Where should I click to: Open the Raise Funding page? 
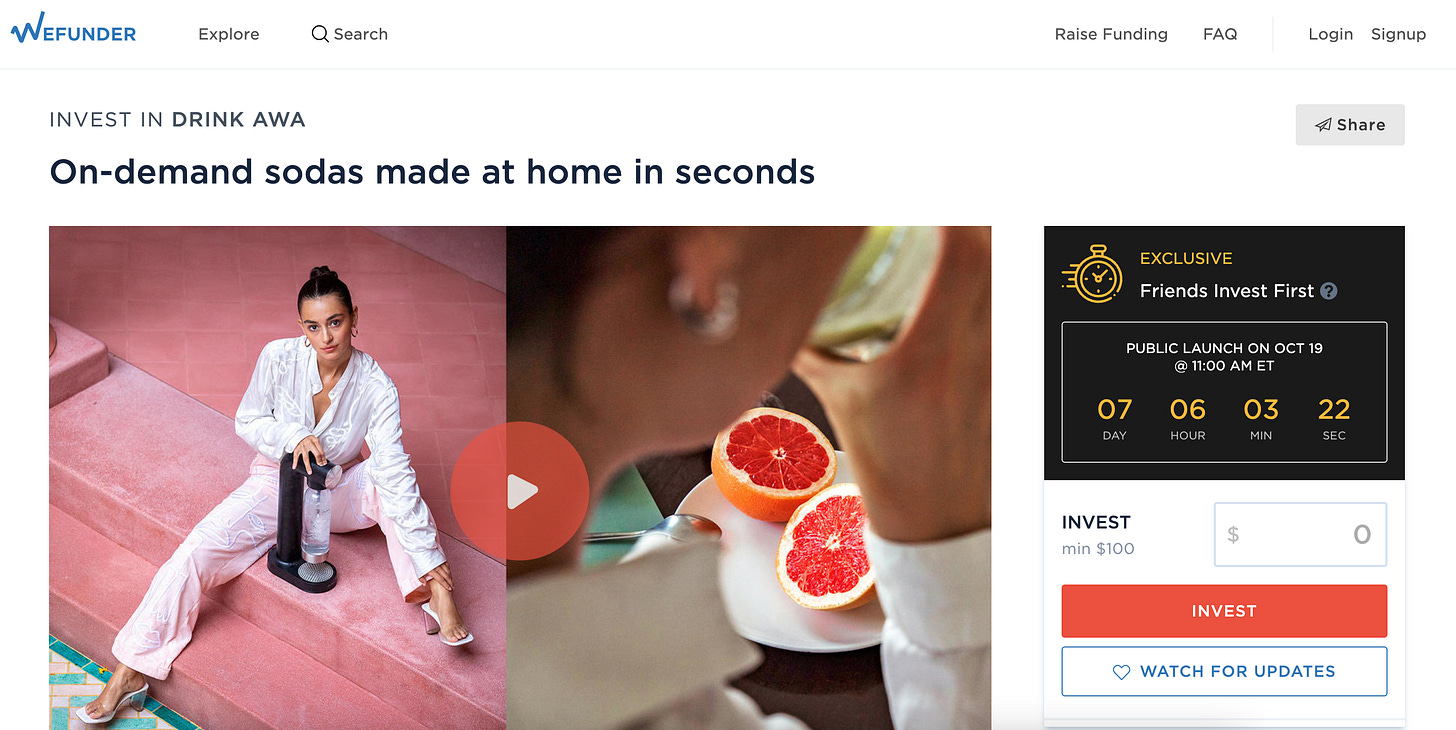pos(1111,34)
